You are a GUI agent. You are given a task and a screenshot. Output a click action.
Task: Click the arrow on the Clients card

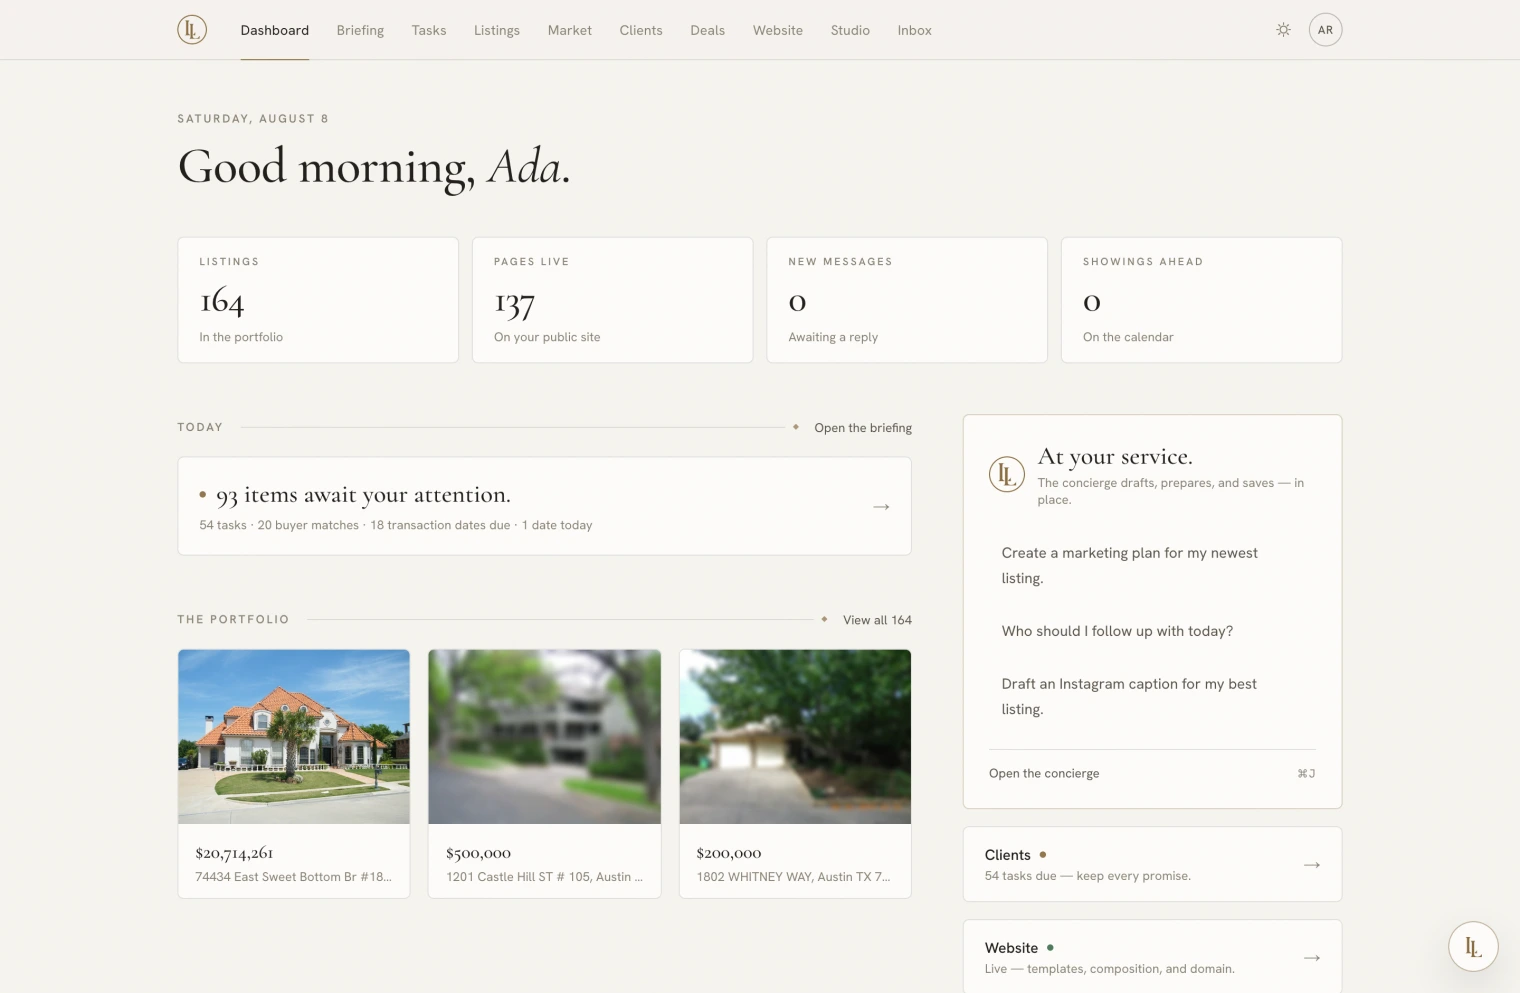click(1312, 865)
